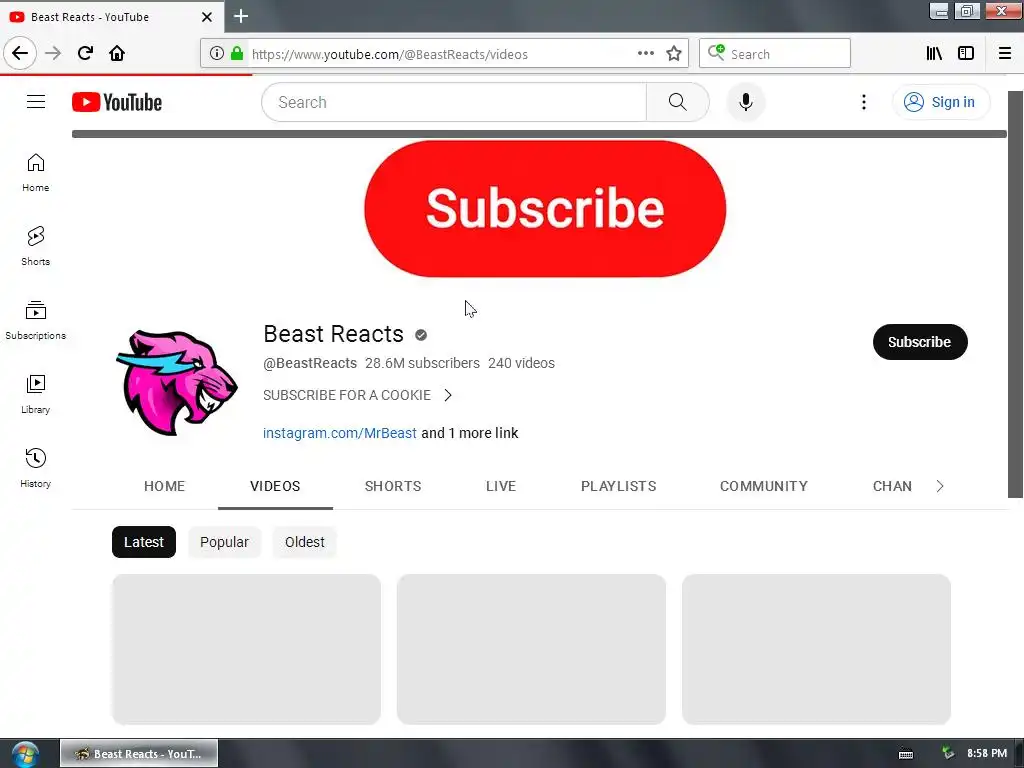
Task: Open Firefox library icon
Action: pyautogui.click(x=934, y=54)
